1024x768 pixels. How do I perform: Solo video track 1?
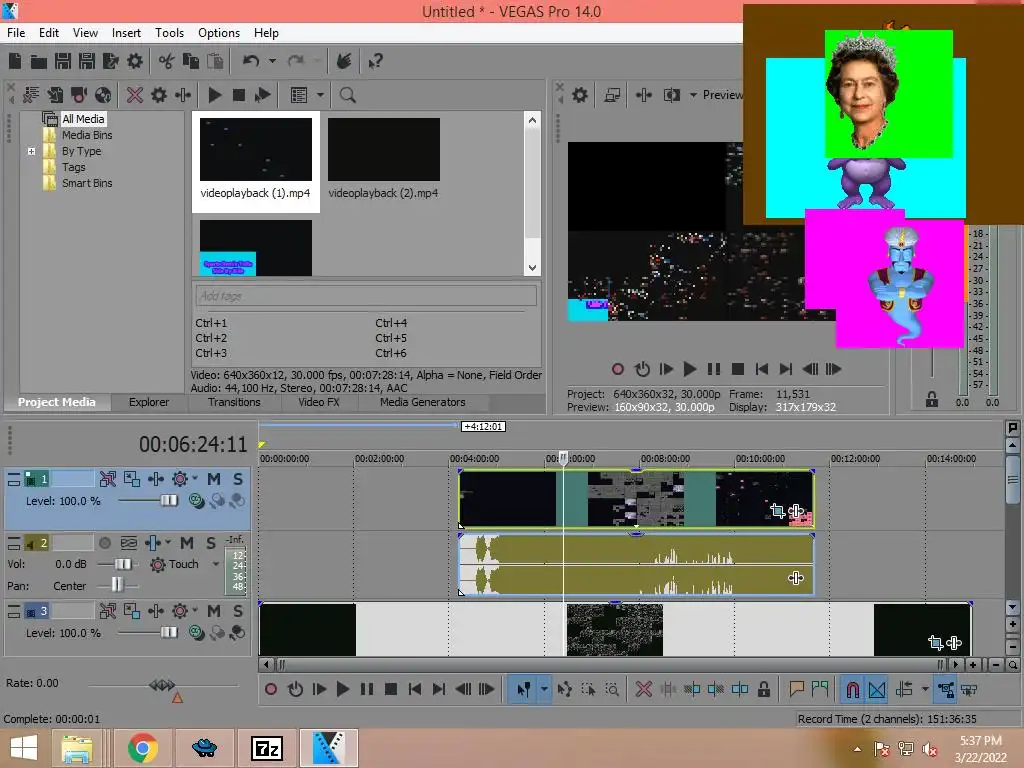click(238, 479)
